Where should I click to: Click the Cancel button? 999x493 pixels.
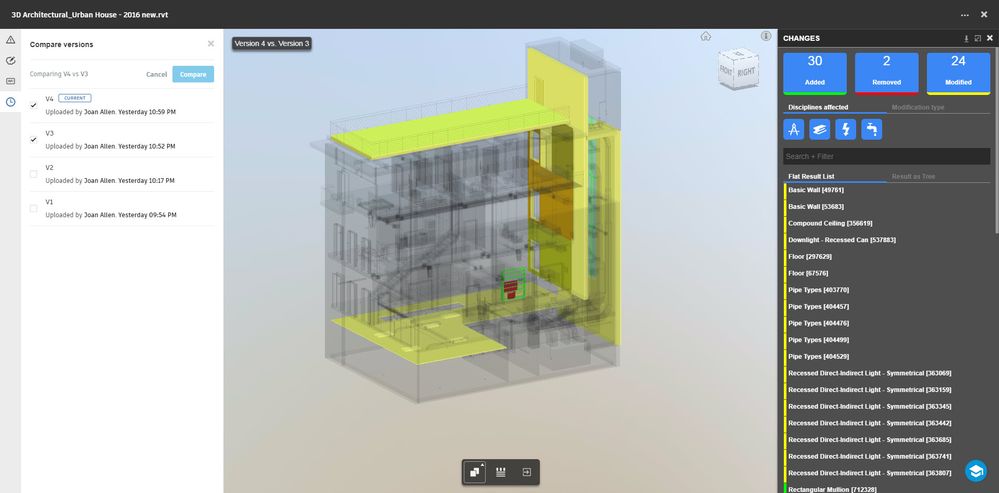tap(156, 75)
